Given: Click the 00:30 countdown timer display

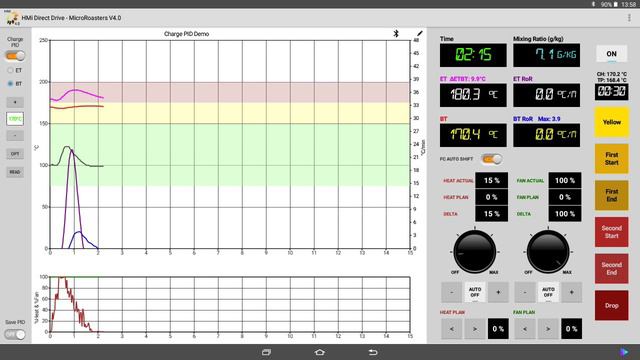Looking at the screenshot, I should pyautogui.click(x=611, y=91).
